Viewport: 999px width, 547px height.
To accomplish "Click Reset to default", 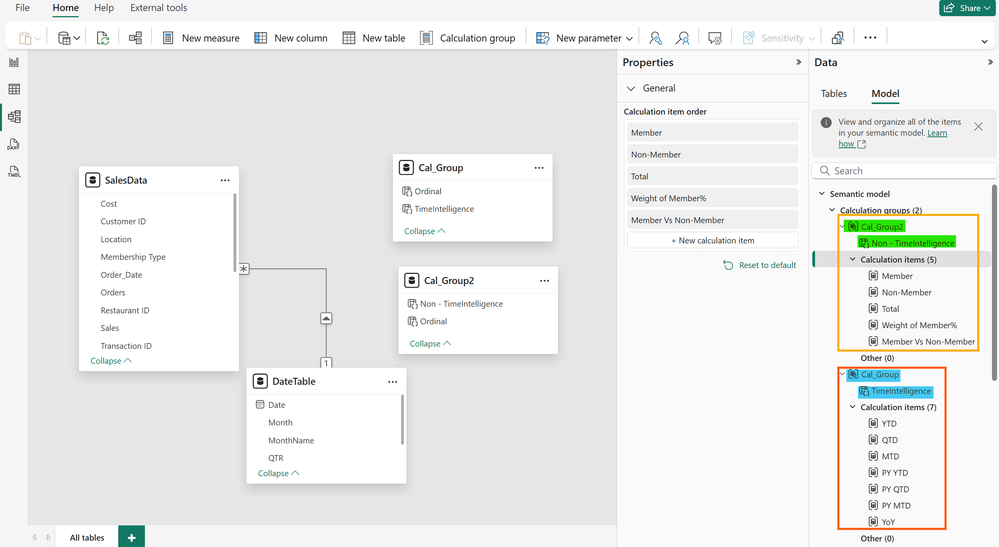I will pyautogui.click(x=759, y=266).
